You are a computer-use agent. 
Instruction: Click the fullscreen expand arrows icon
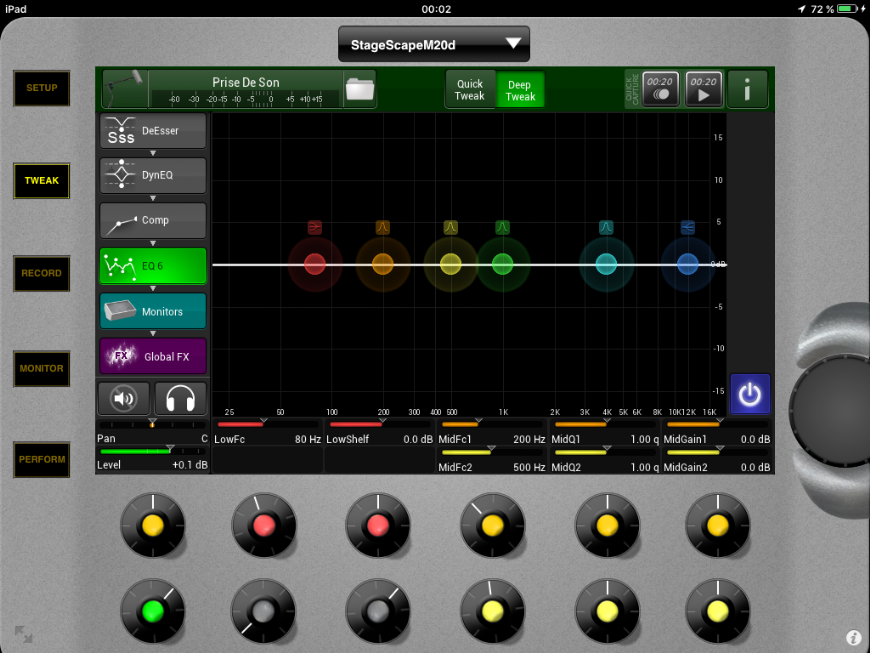click(23, 634)
